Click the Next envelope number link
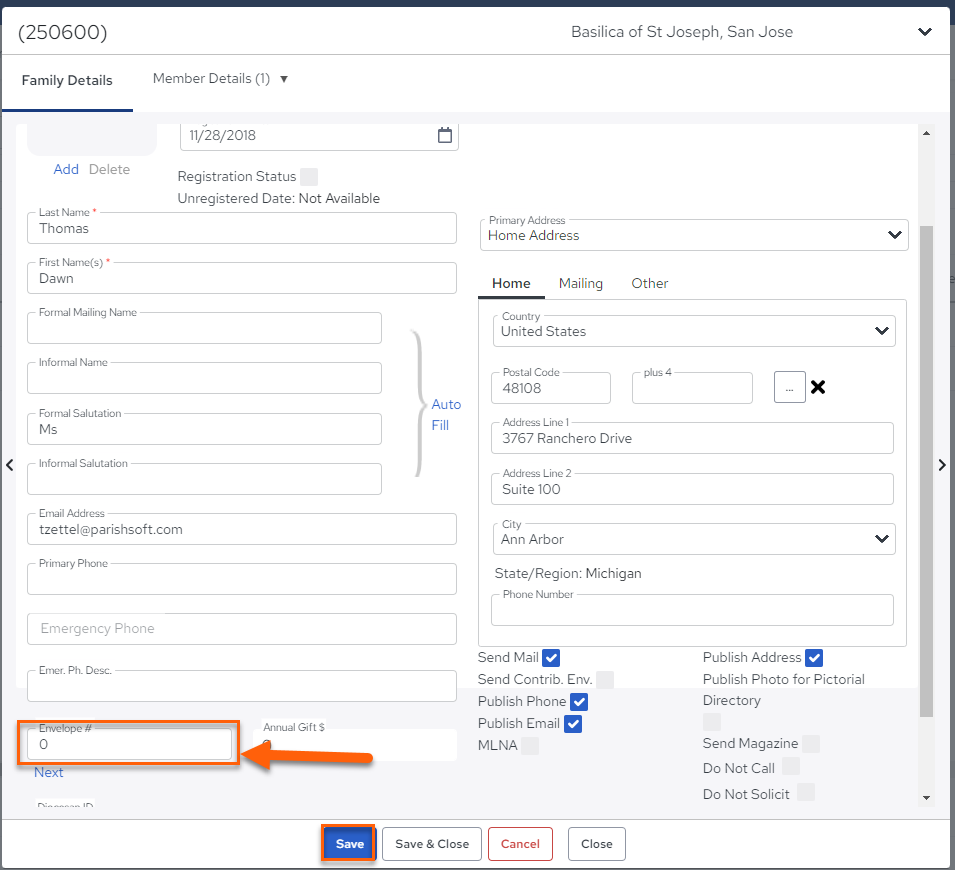The height and width of the screenshot is (870, 955). tap(49, 773)
